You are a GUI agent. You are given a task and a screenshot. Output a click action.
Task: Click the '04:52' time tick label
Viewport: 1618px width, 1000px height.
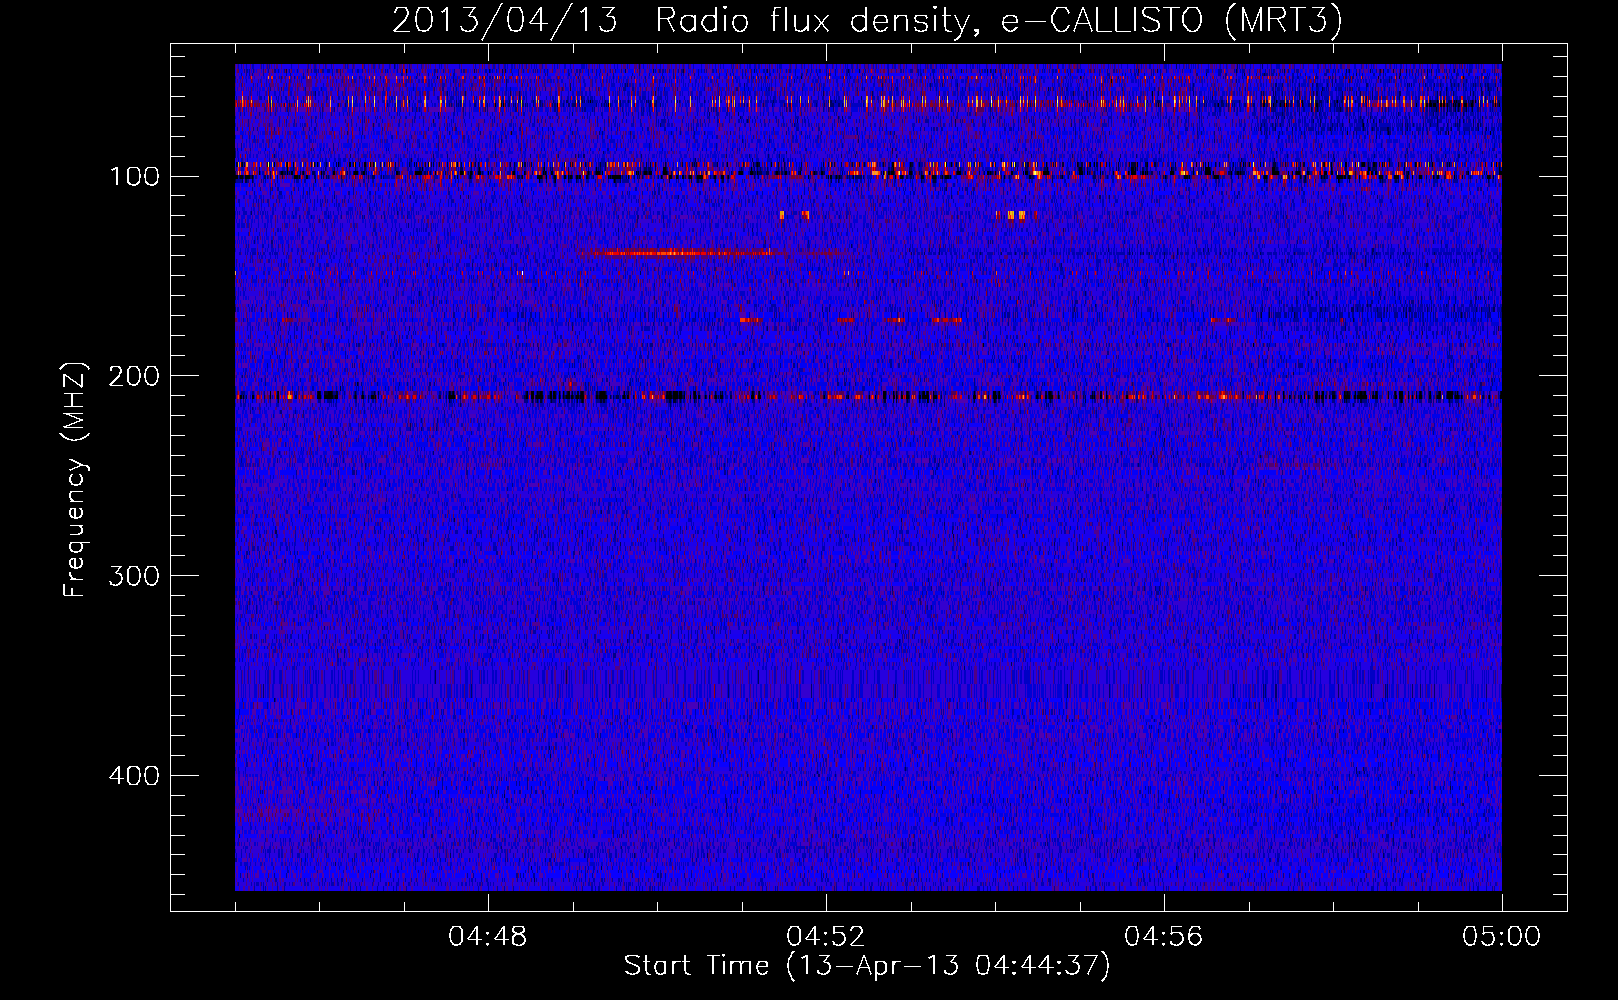[x=826, y=937]
